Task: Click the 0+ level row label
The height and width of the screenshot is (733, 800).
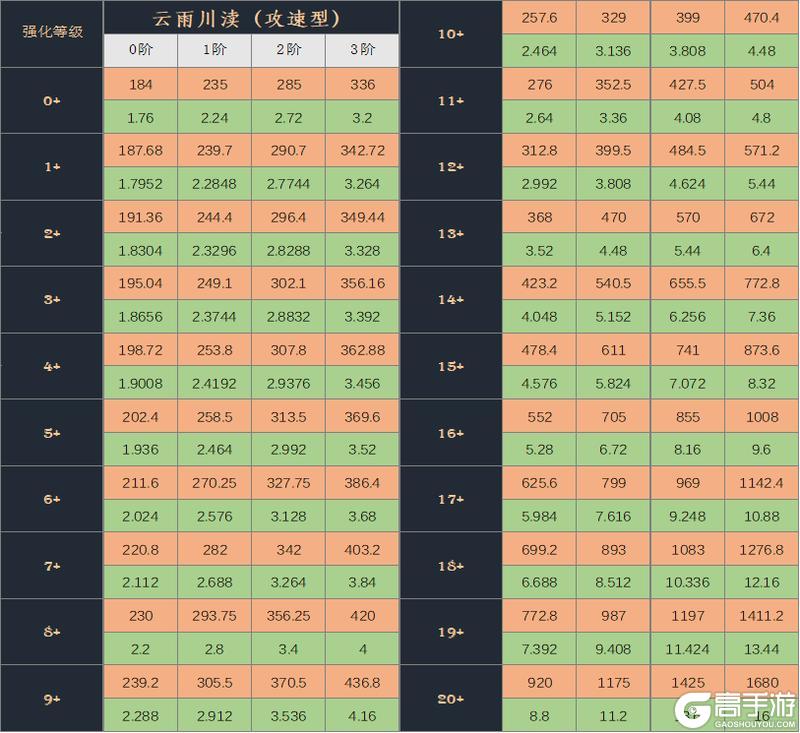Action: click(x=52, y=101)
